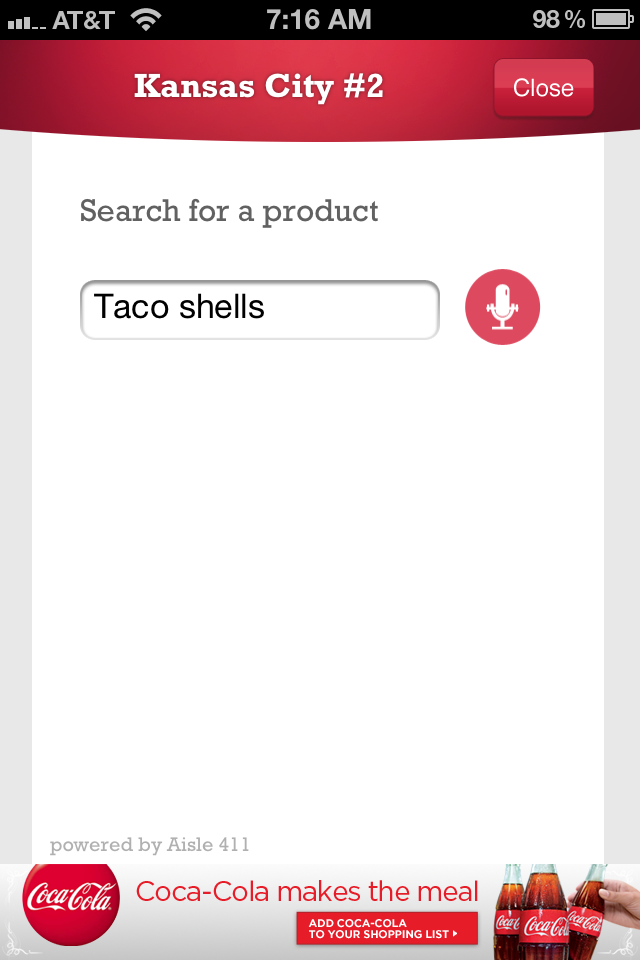Tap the 7:16 AM clock

click(x=318, y=20)
